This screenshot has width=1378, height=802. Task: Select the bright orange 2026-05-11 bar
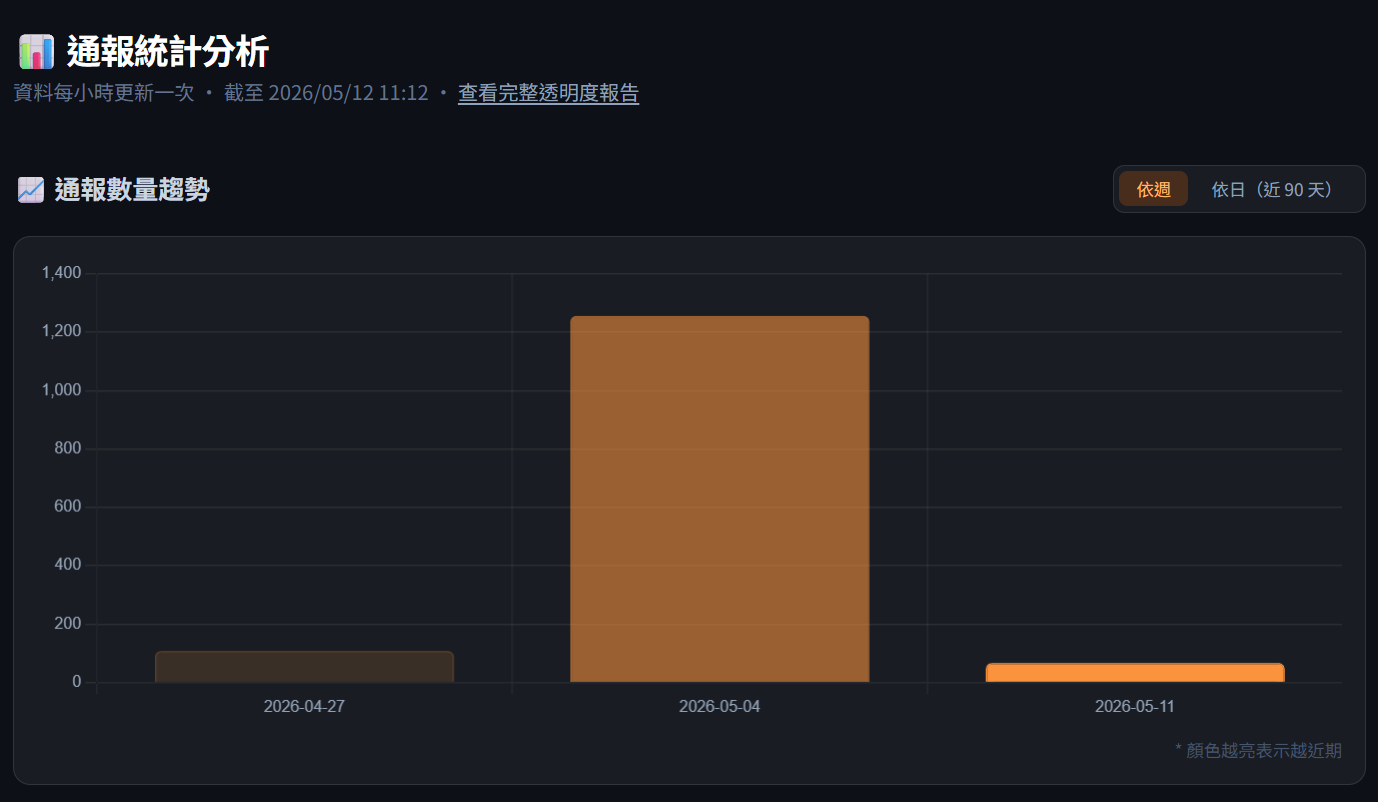coord(1135,673)
